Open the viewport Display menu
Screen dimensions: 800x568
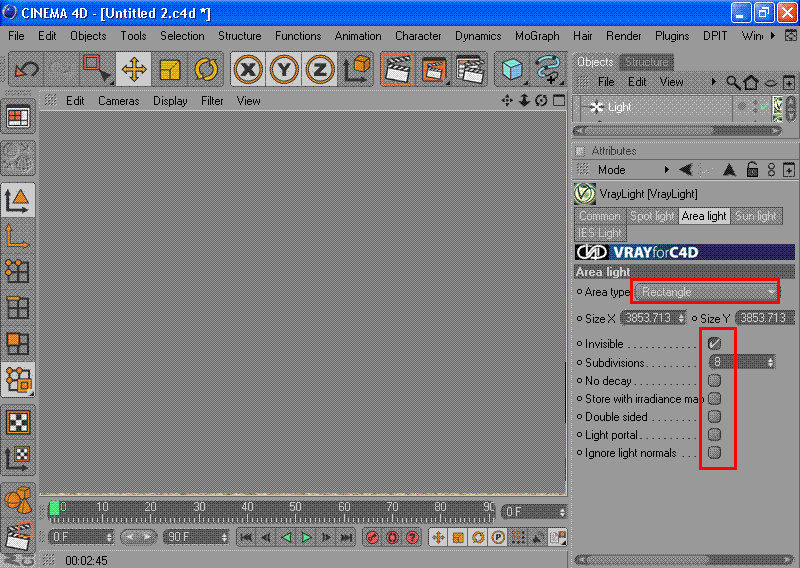pos(170,101)
